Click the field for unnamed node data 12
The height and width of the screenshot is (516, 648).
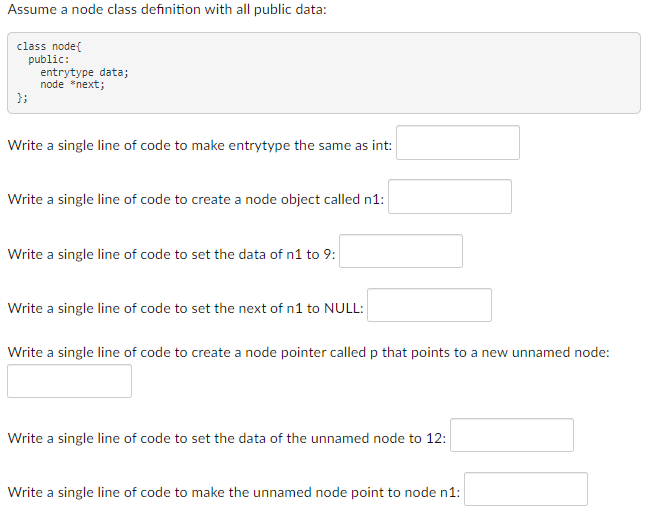pyautogui.click(x=512, y=435)
